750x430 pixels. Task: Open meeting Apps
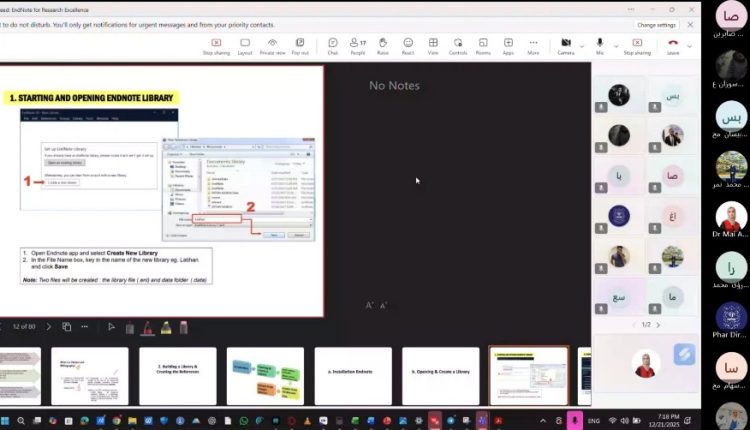click(508, 45)
